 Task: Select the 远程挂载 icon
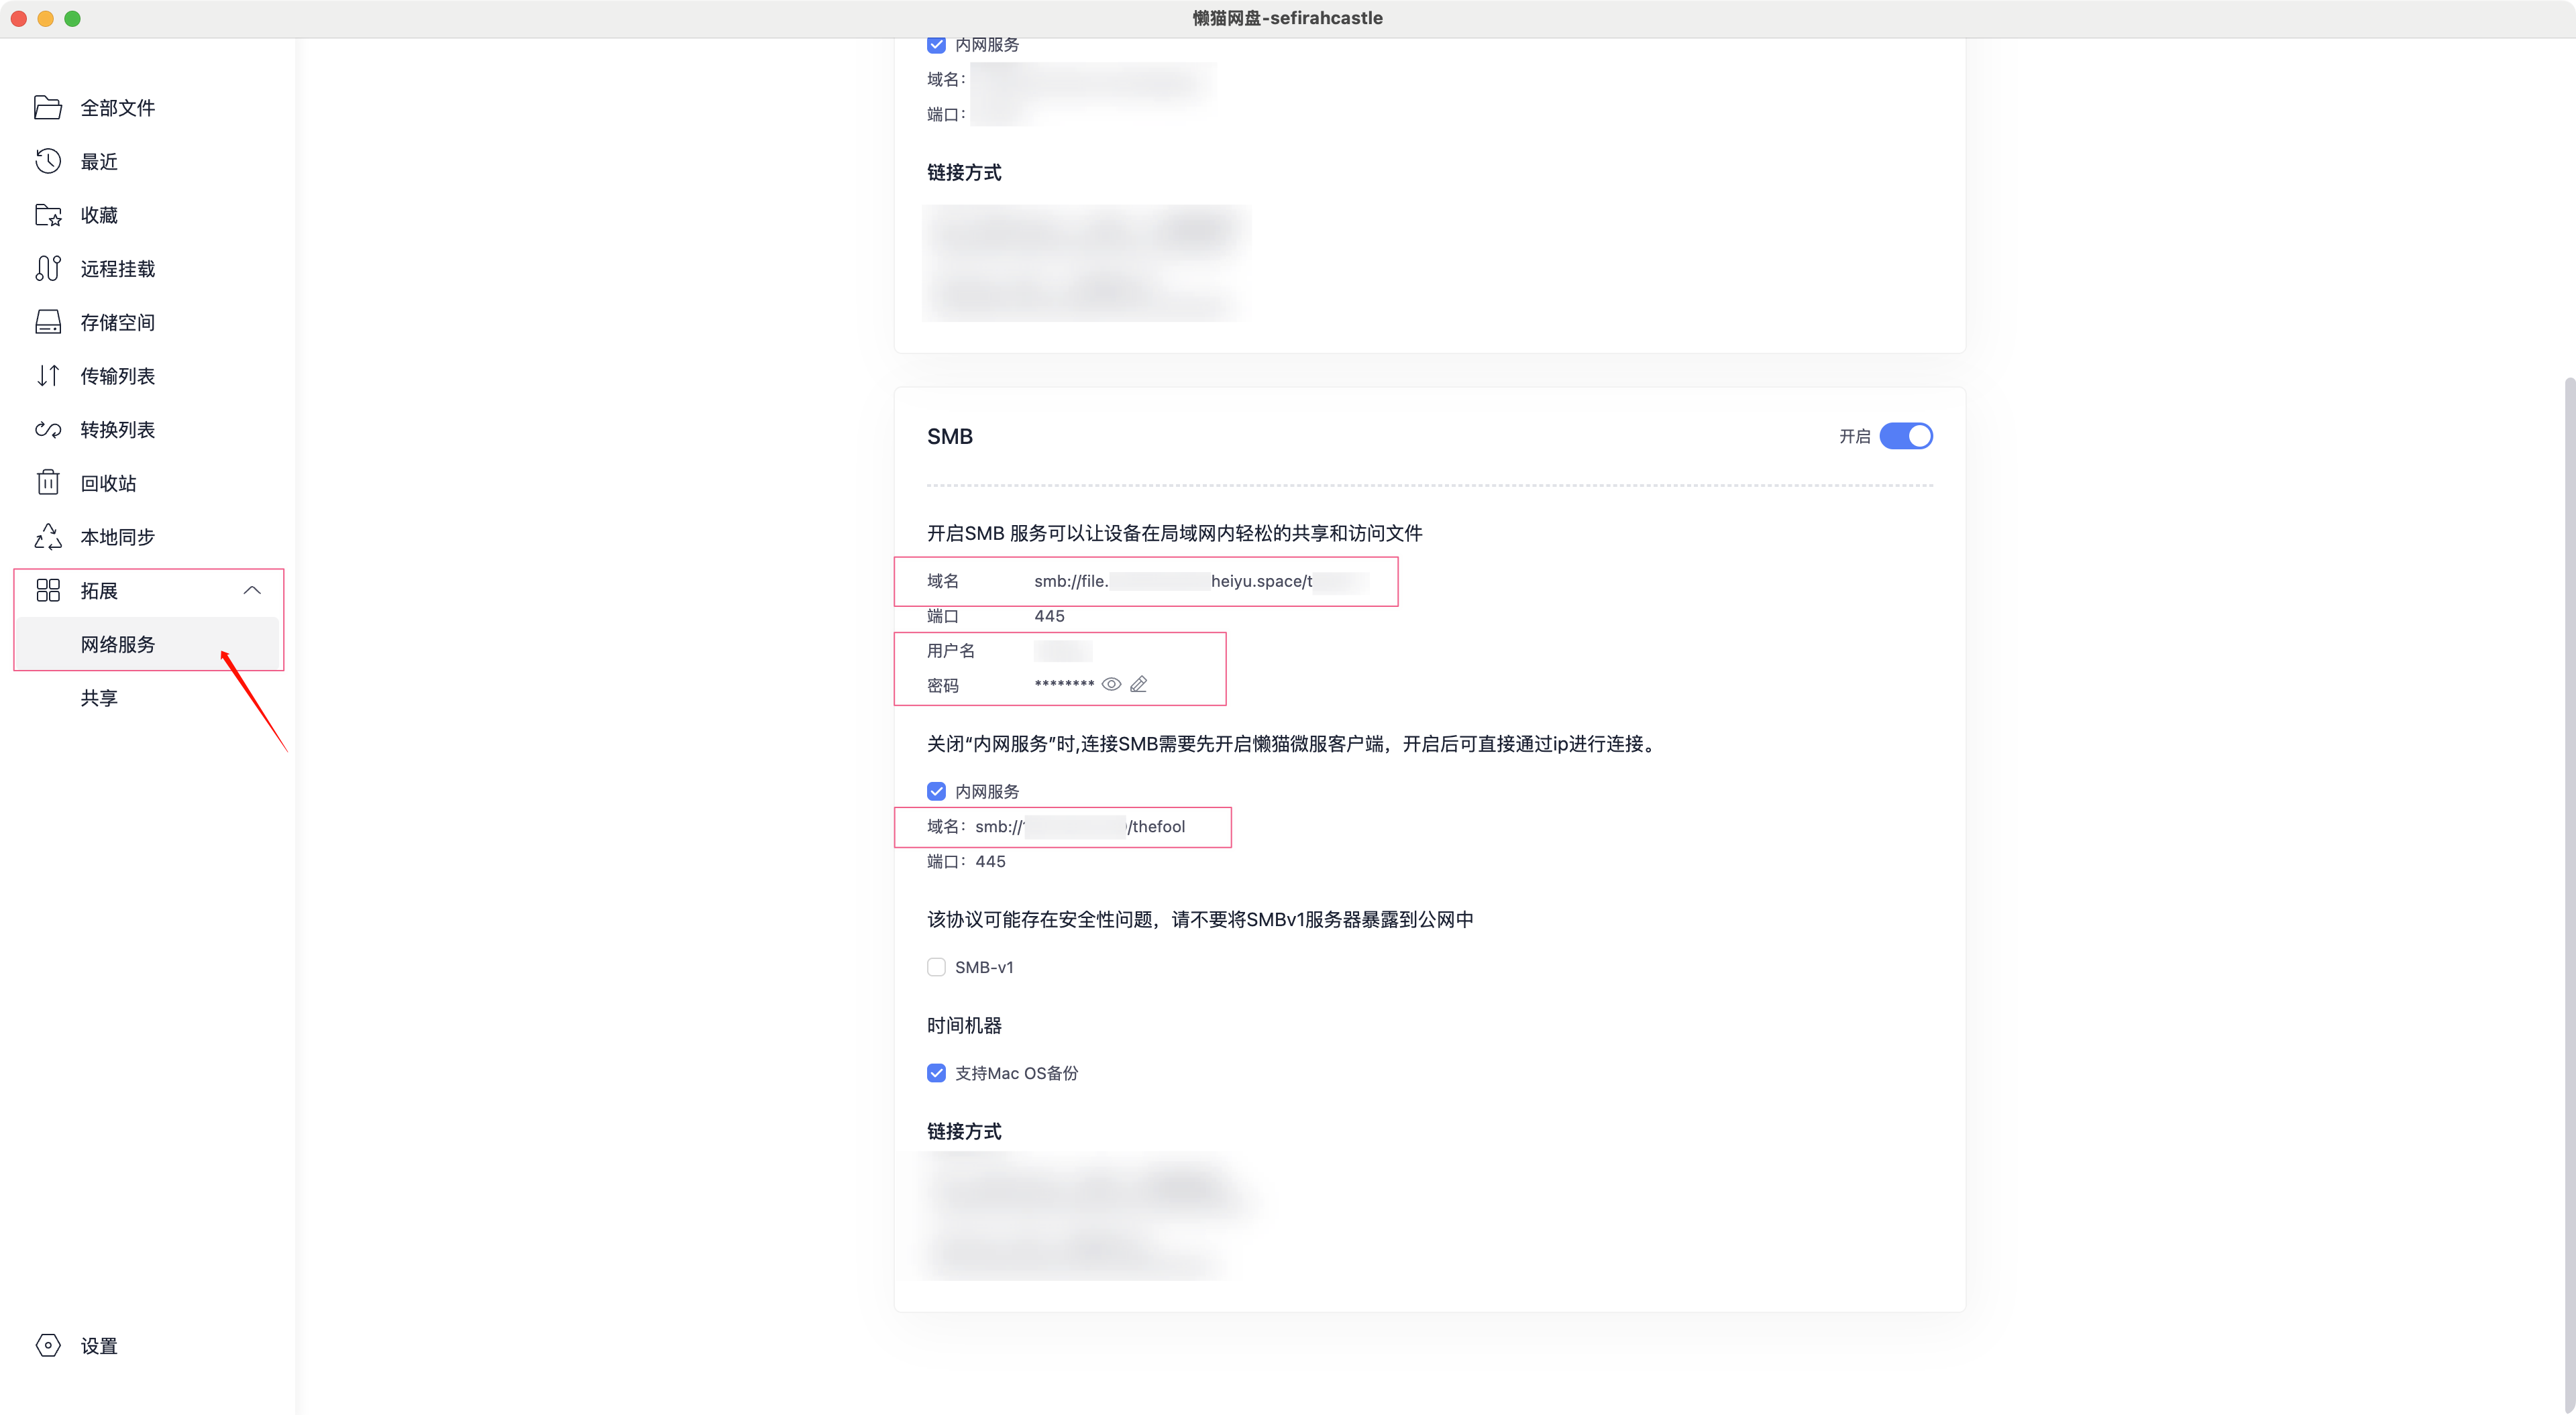(x=47, y=268)
